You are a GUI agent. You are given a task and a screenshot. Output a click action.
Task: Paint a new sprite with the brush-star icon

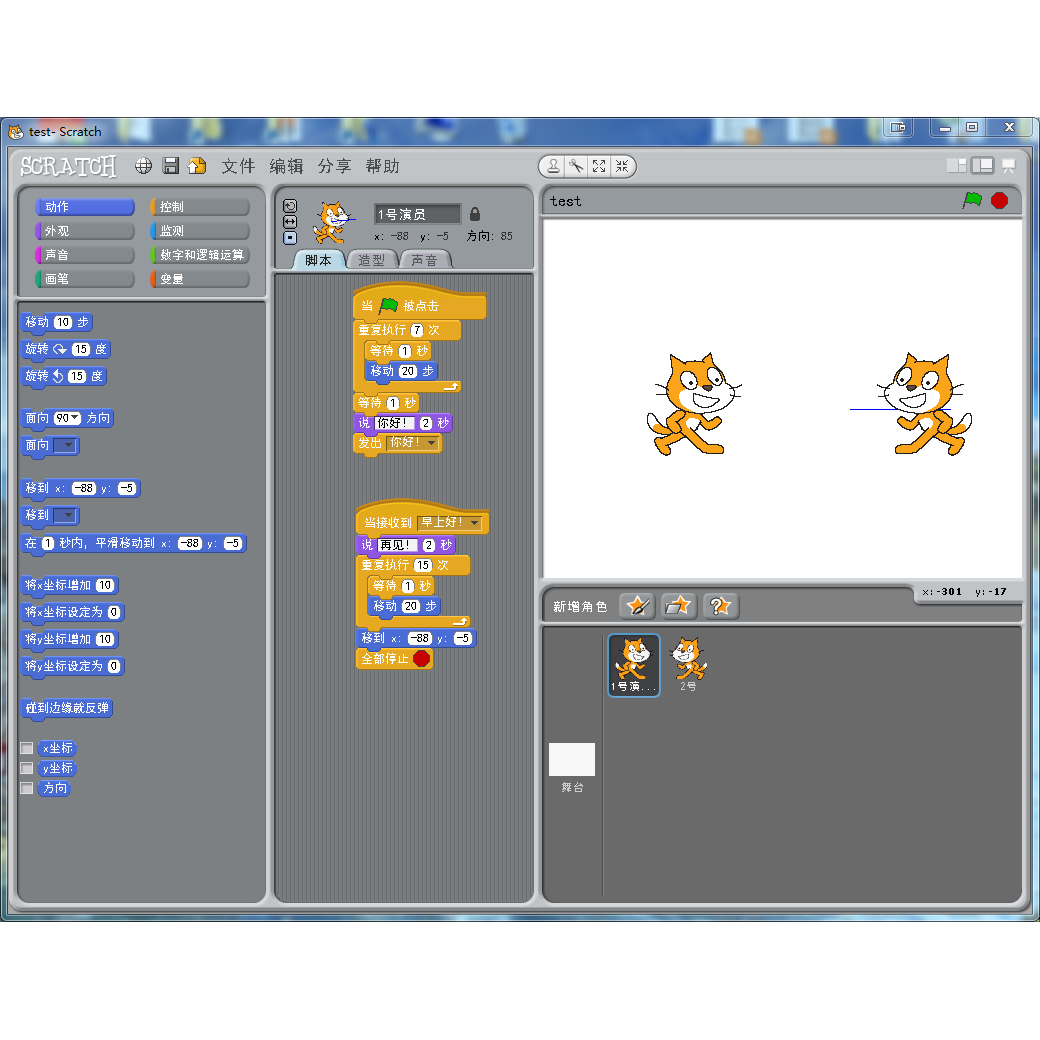(637, 606)
